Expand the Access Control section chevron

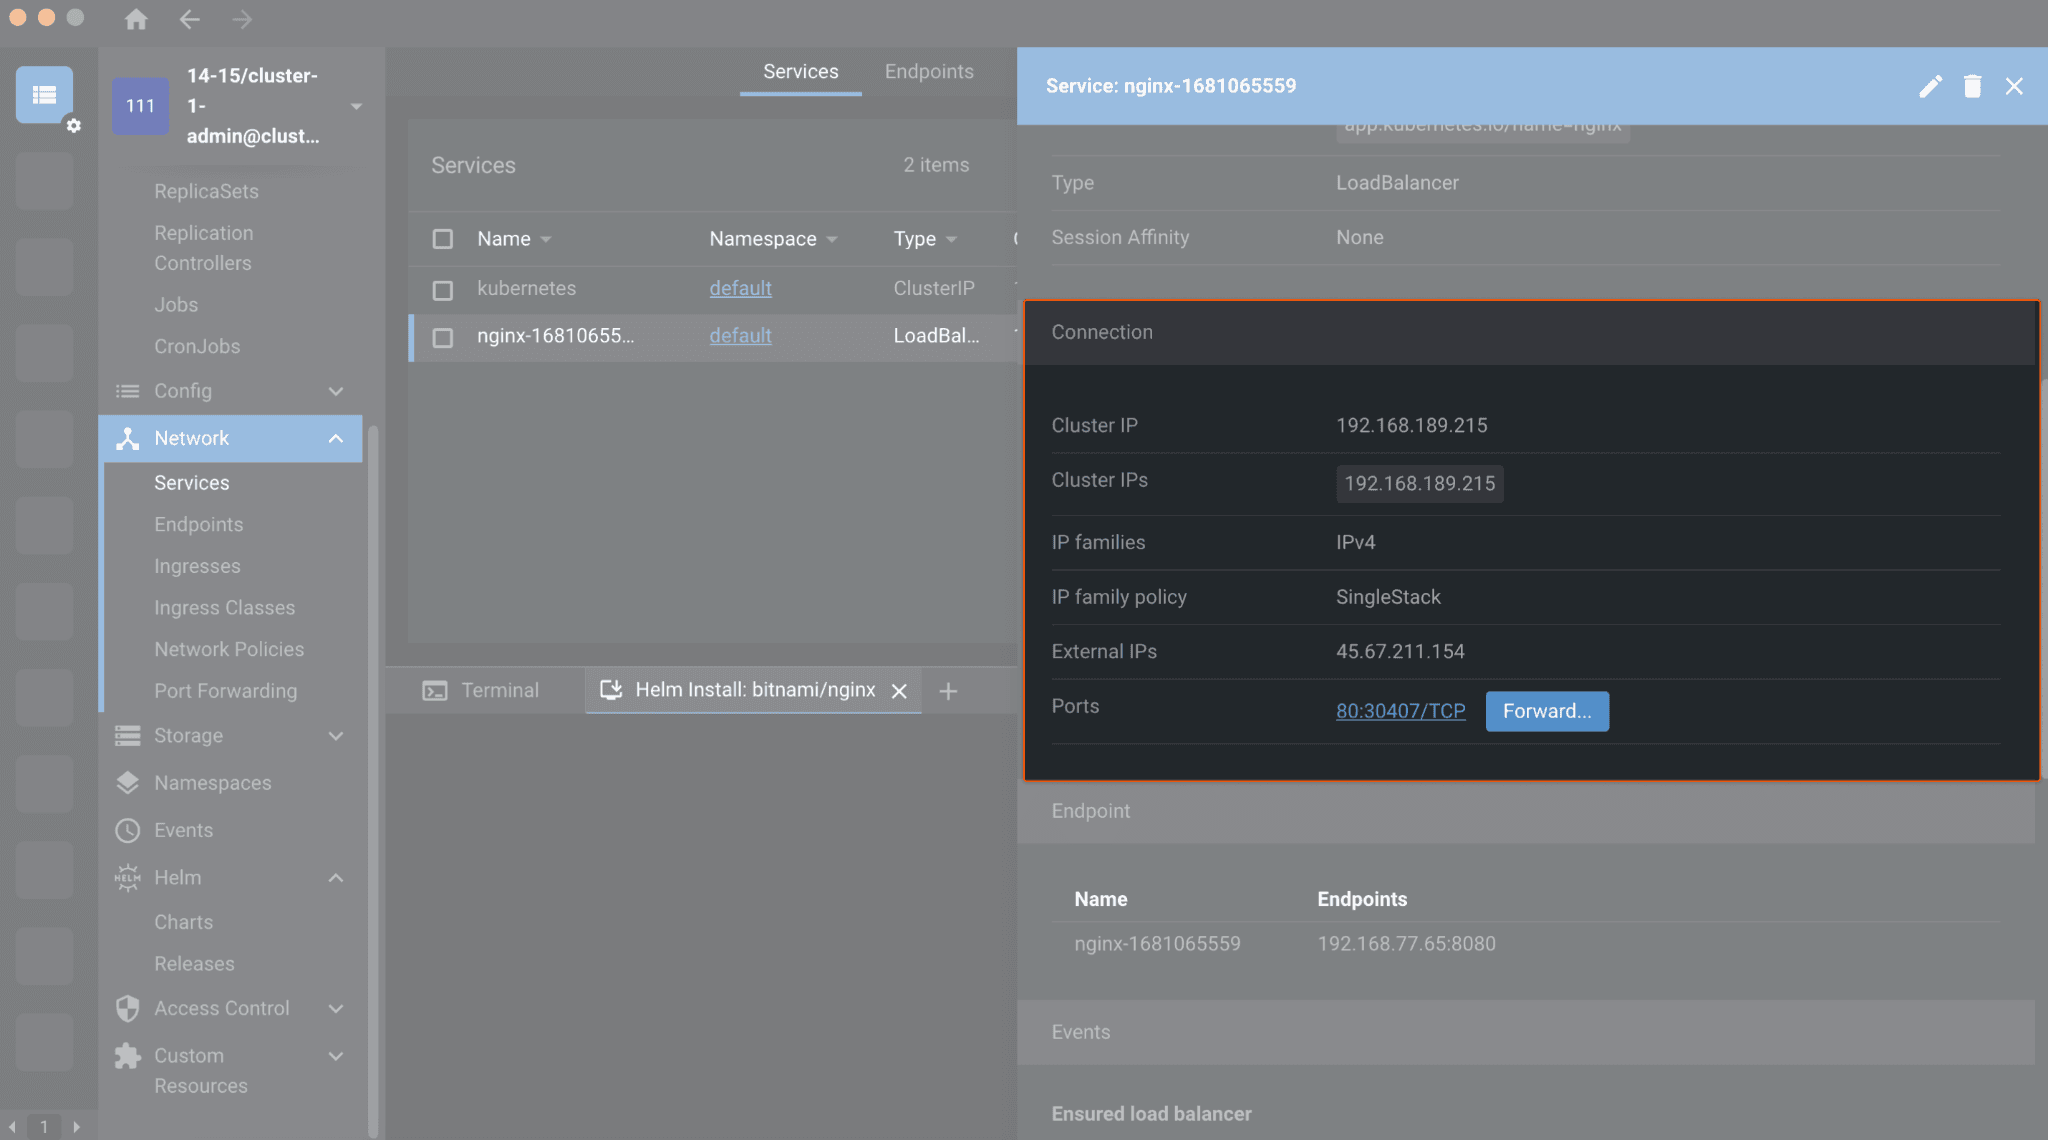pos(336,1008)
